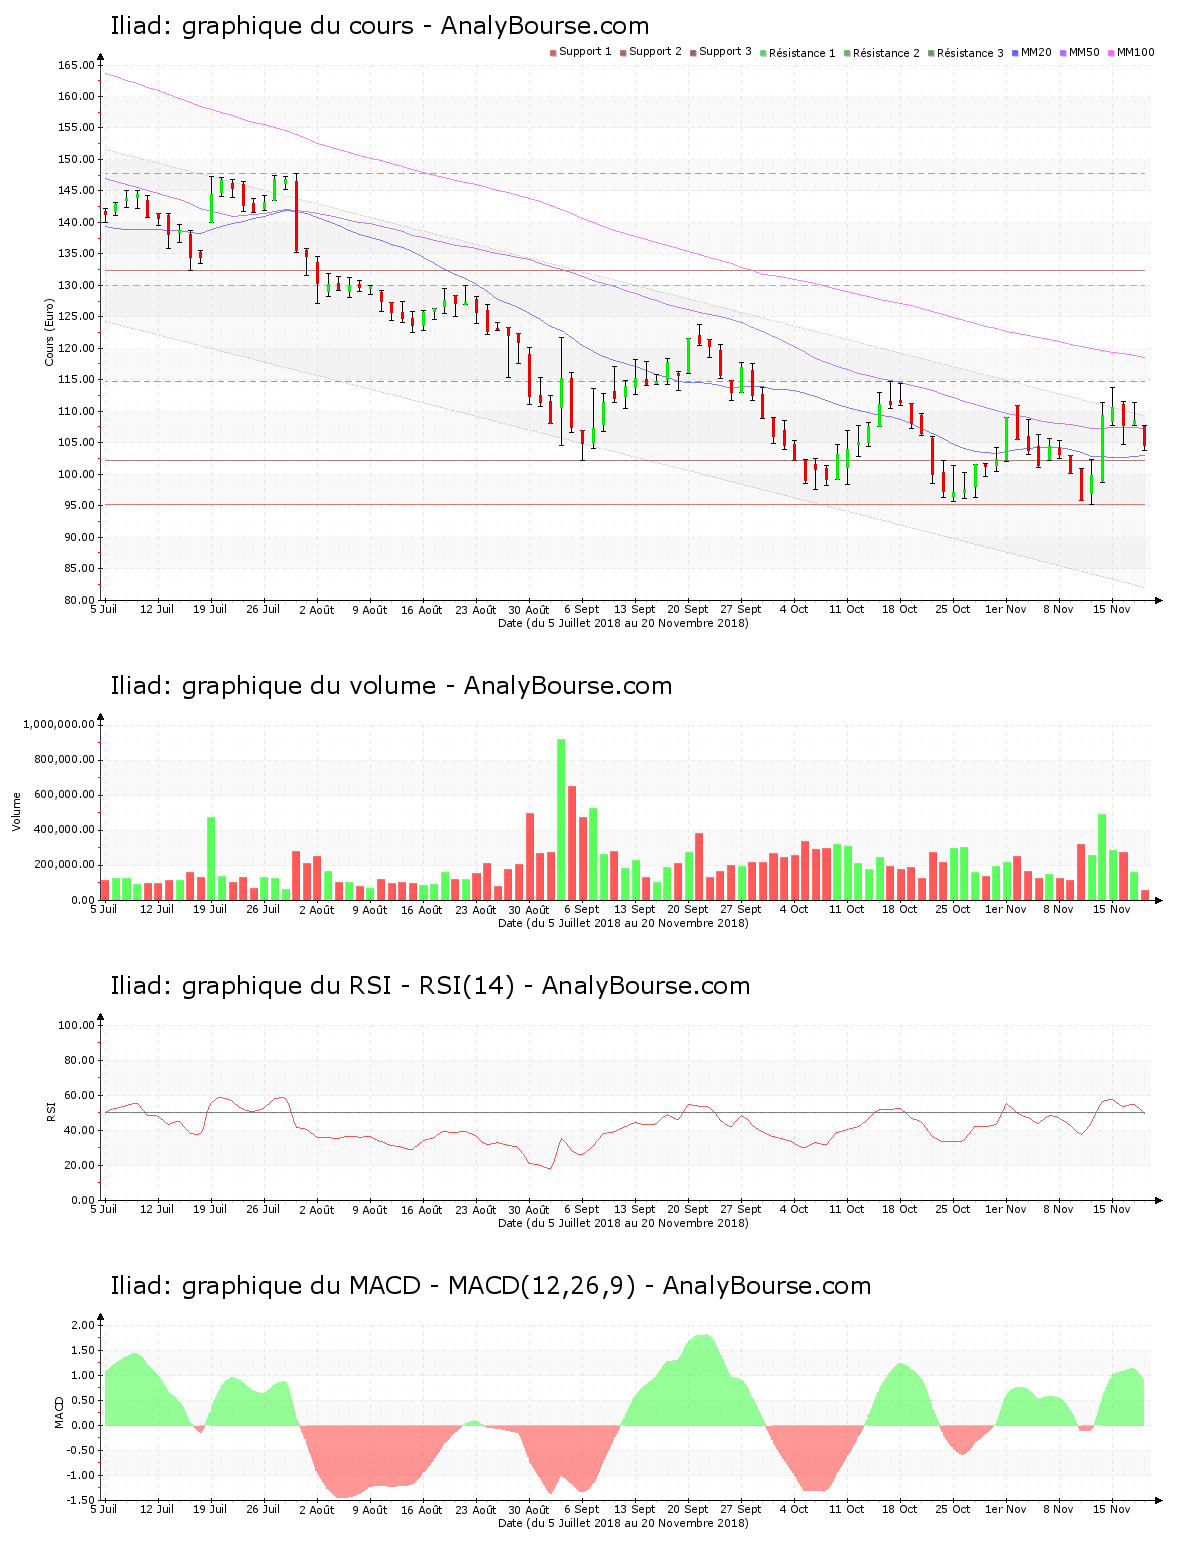
Task: Select the "Support 1" legend label
Action: click(x=585, y=52)
